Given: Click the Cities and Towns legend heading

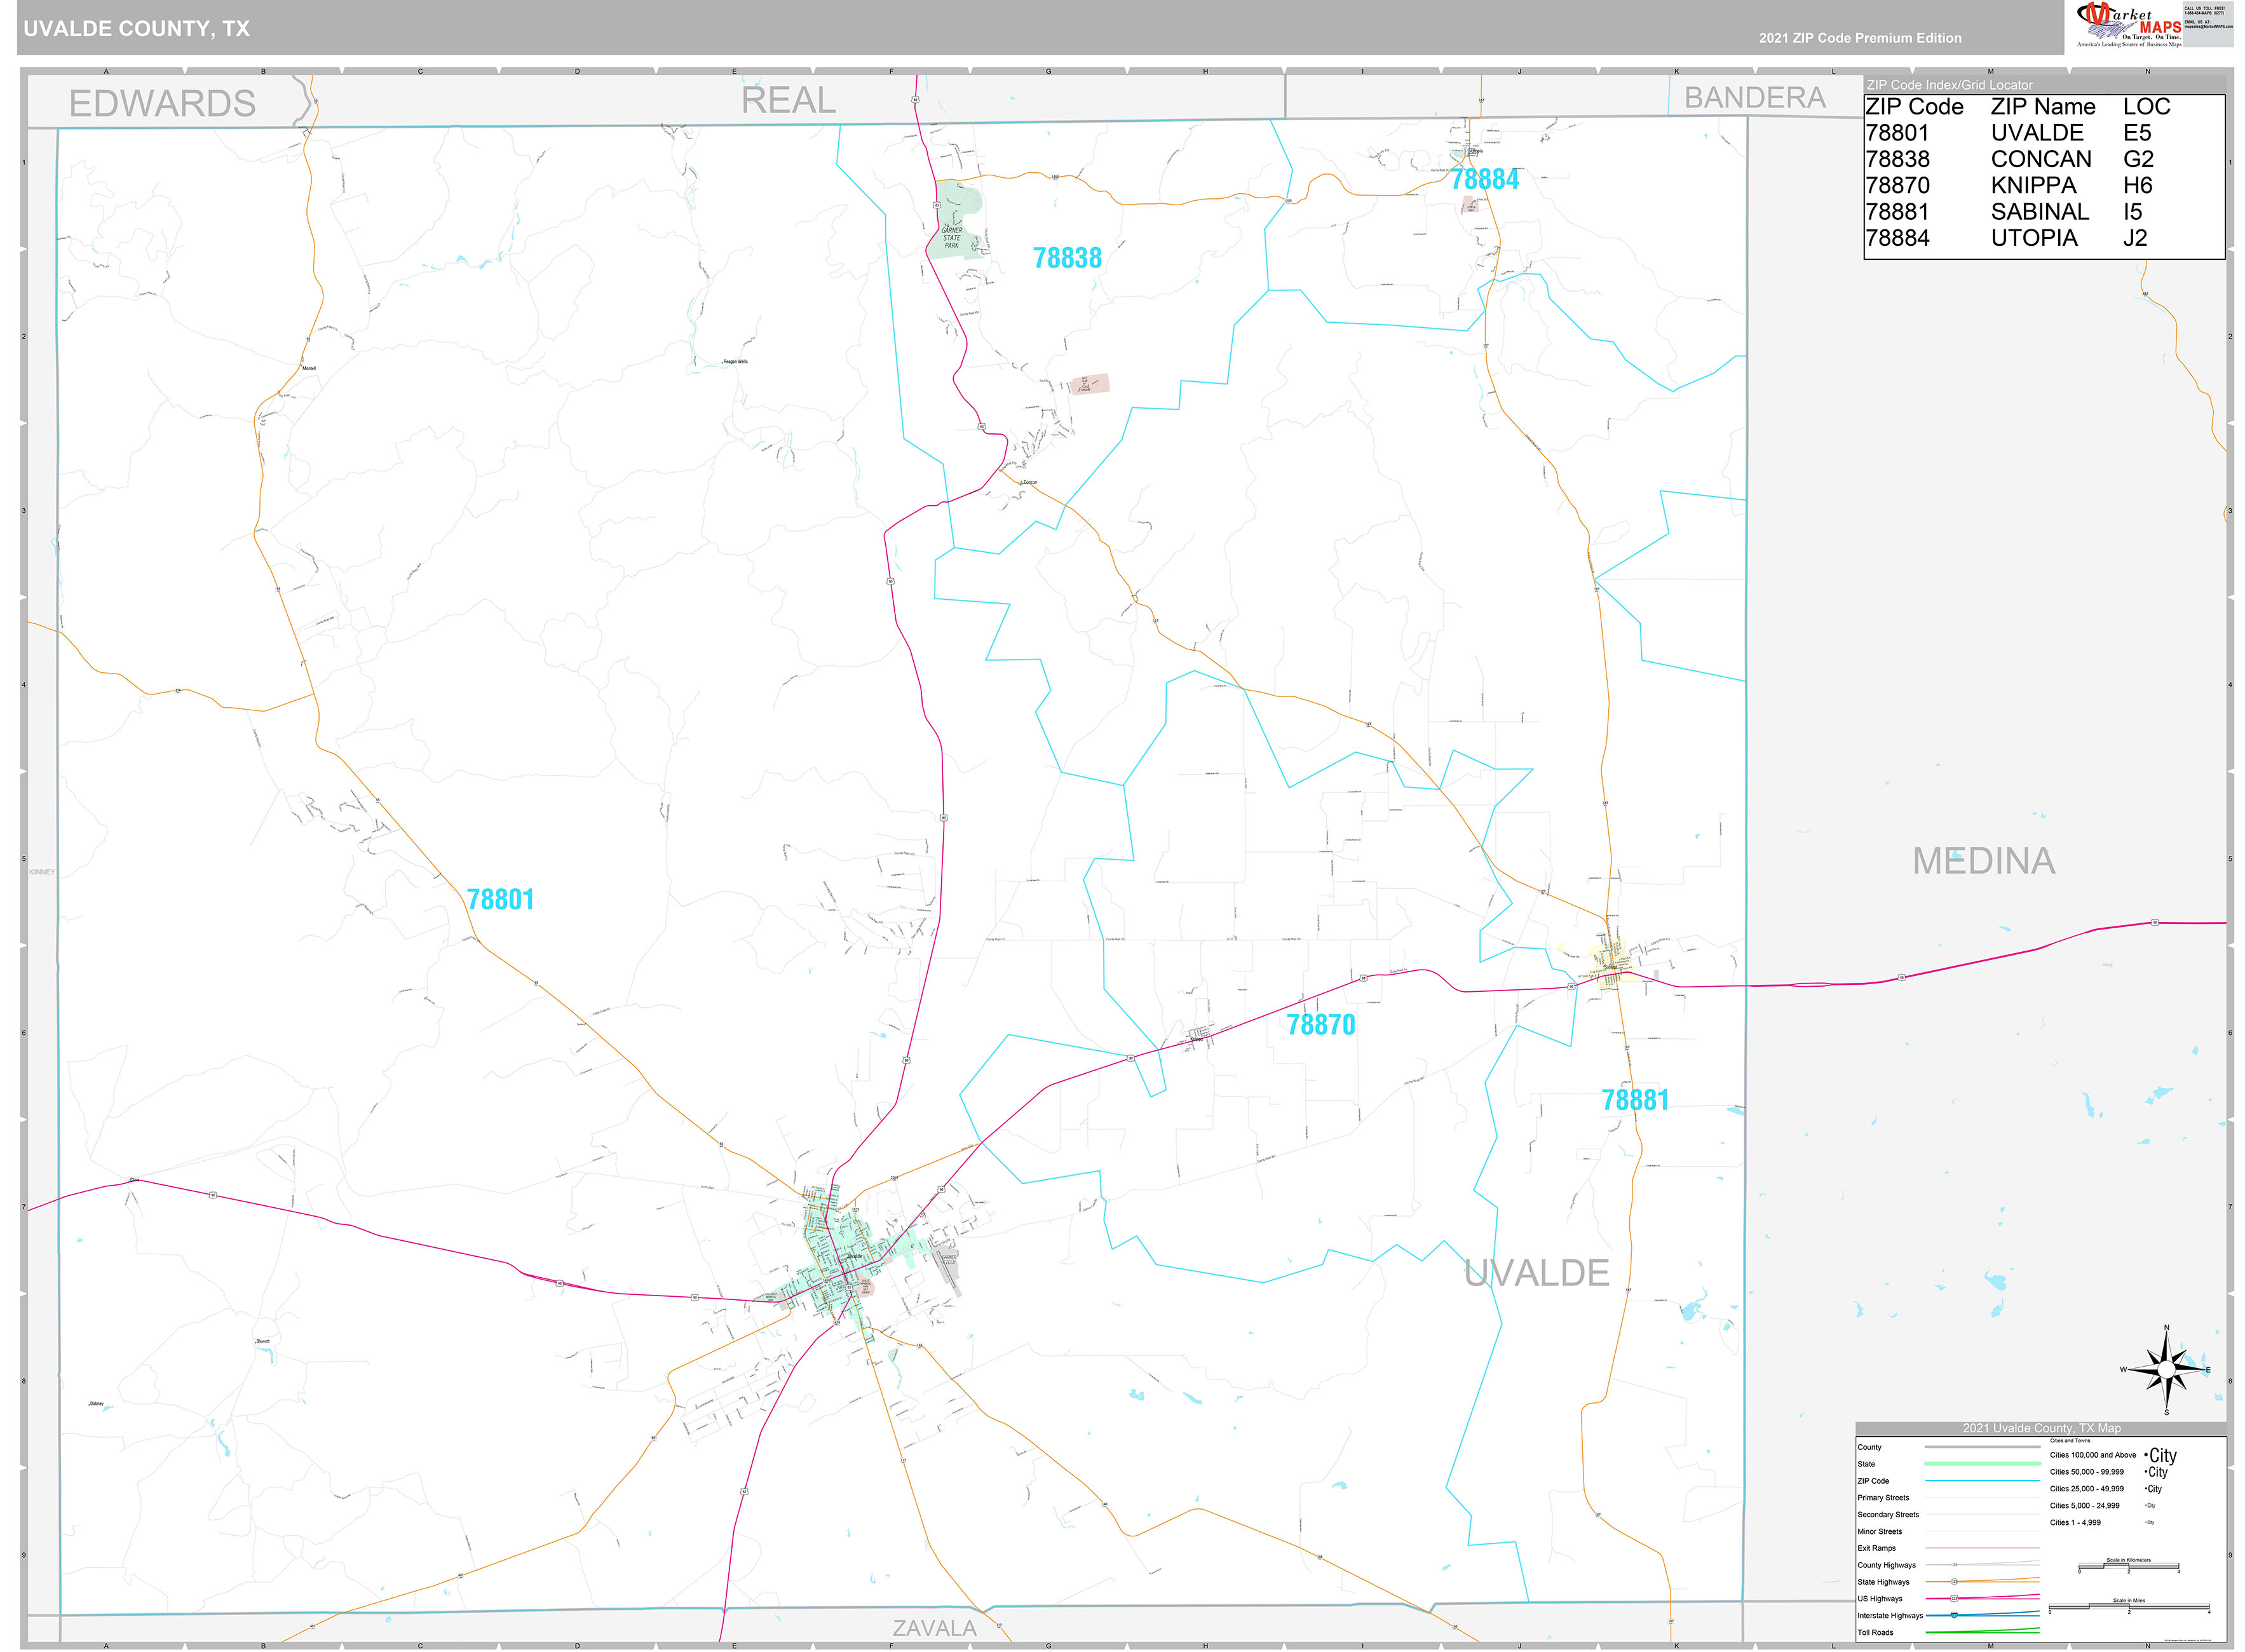Looking at the screenshot, I should point(2070,1441).
